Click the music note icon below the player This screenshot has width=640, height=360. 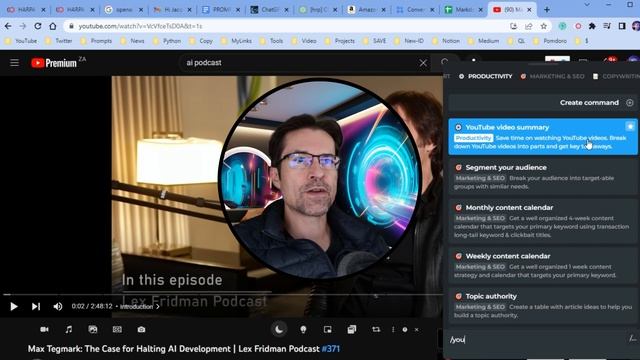click(69, 329)
